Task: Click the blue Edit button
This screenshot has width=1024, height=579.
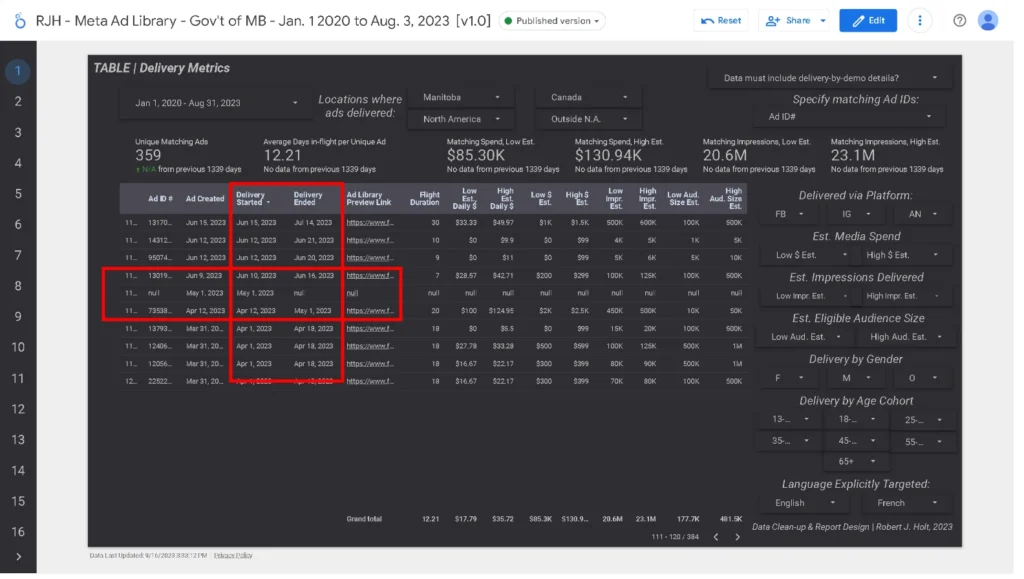Action: point(867,20)
